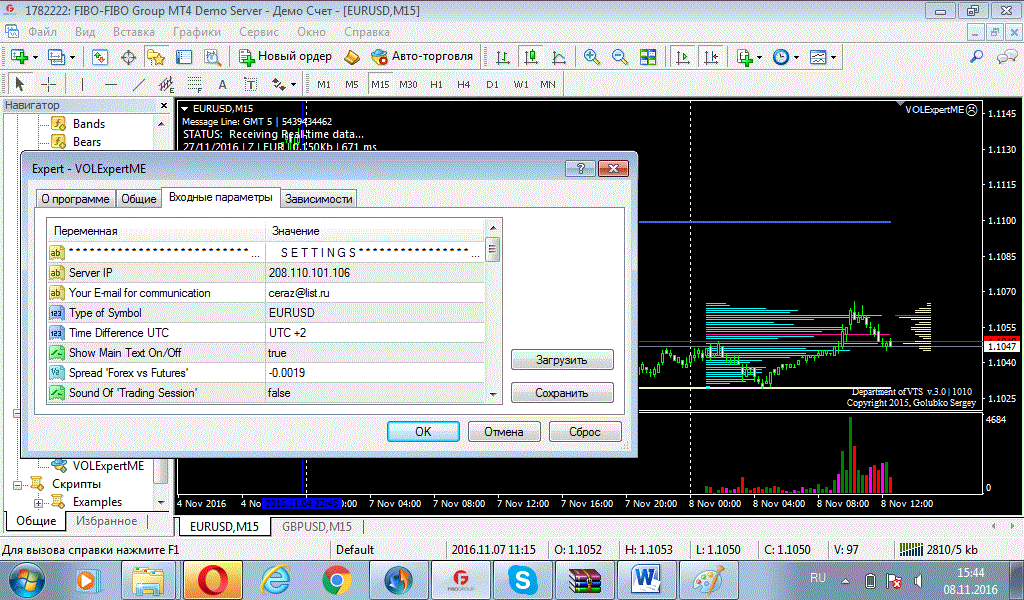Select the text tool A
The width and height of the screenshot is (1024, 600).
point(223,84)
